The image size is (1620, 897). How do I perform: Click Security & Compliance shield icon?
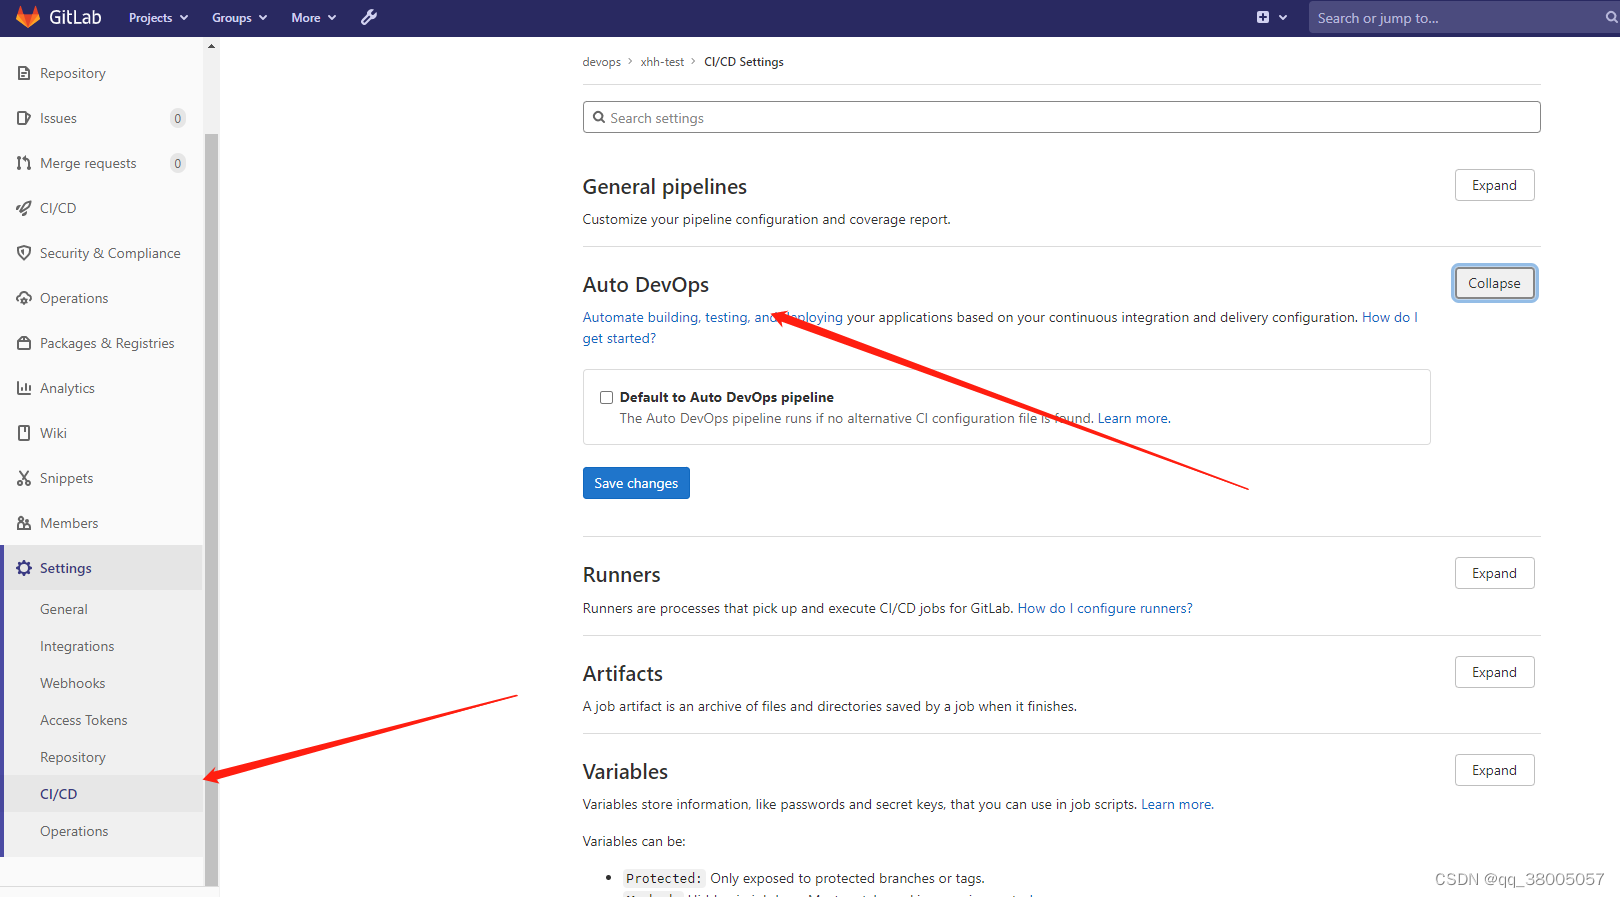click(x=24, y=253)
